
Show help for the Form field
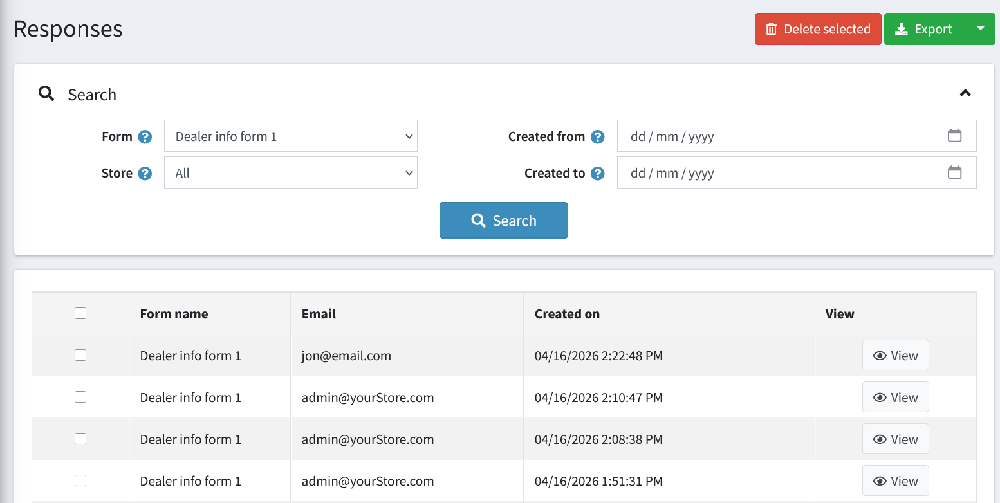click(145, 137)
